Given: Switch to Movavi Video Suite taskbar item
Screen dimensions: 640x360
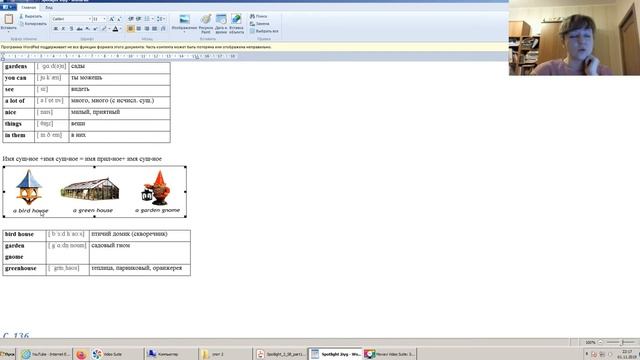Looking at the screenshot, I should point(389,354).
